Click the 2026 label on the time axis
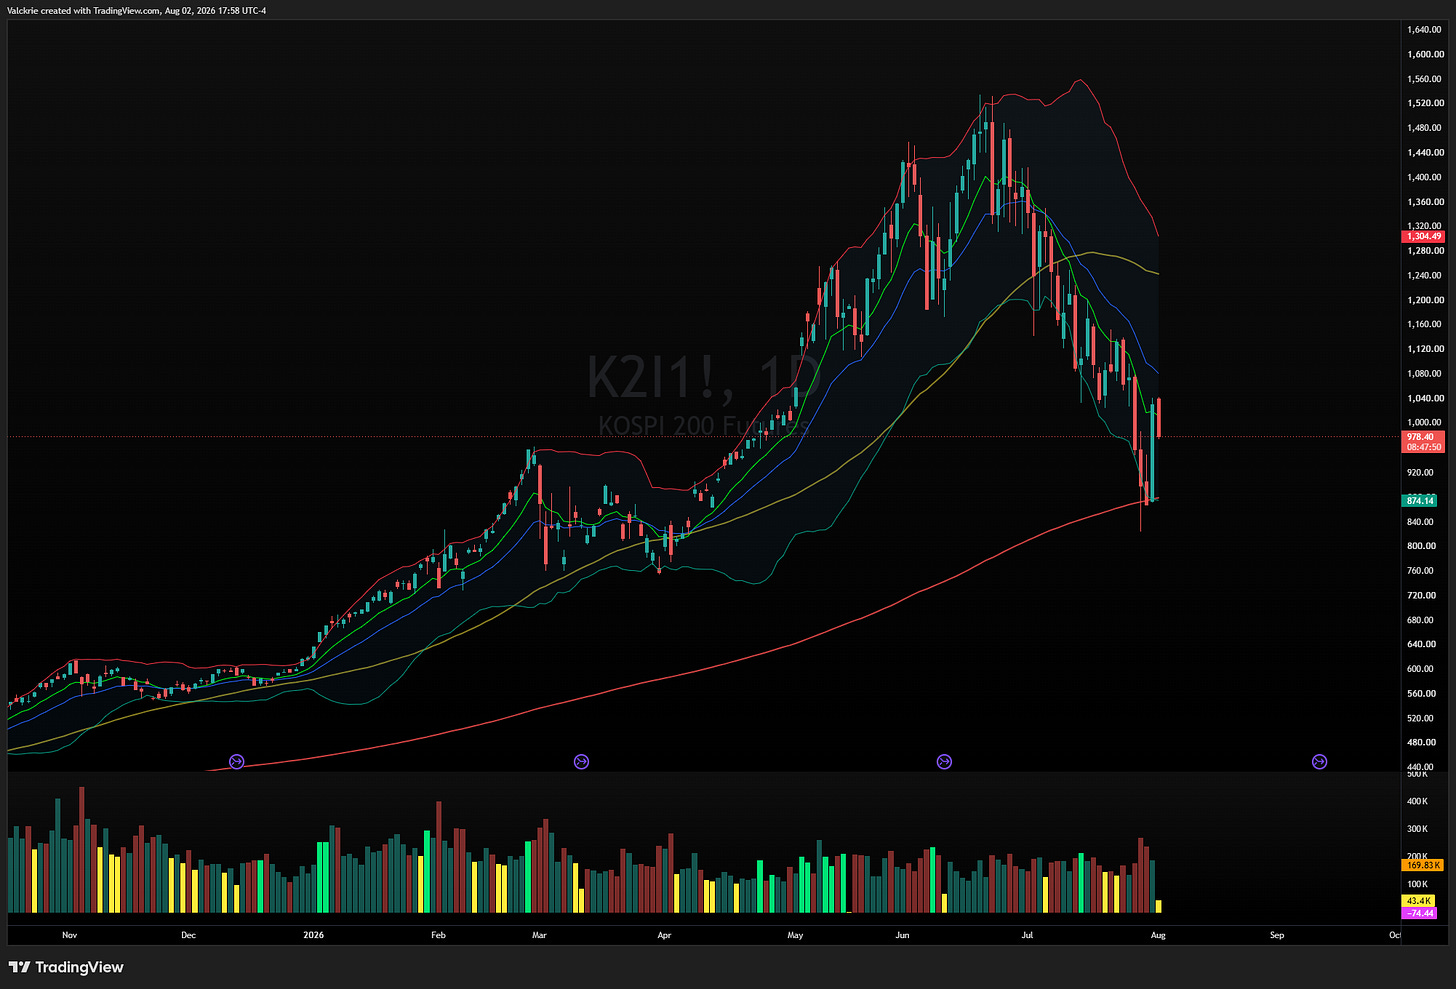Screen dimensions: 1456x989 pyautogui.click(x=314, y=935)
